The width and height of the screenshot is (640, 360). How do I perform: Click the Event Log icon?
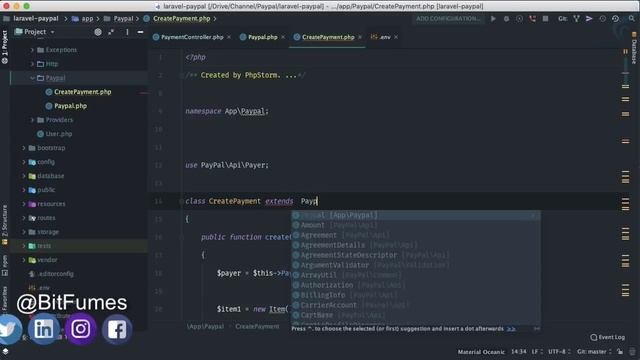(594, 337)
